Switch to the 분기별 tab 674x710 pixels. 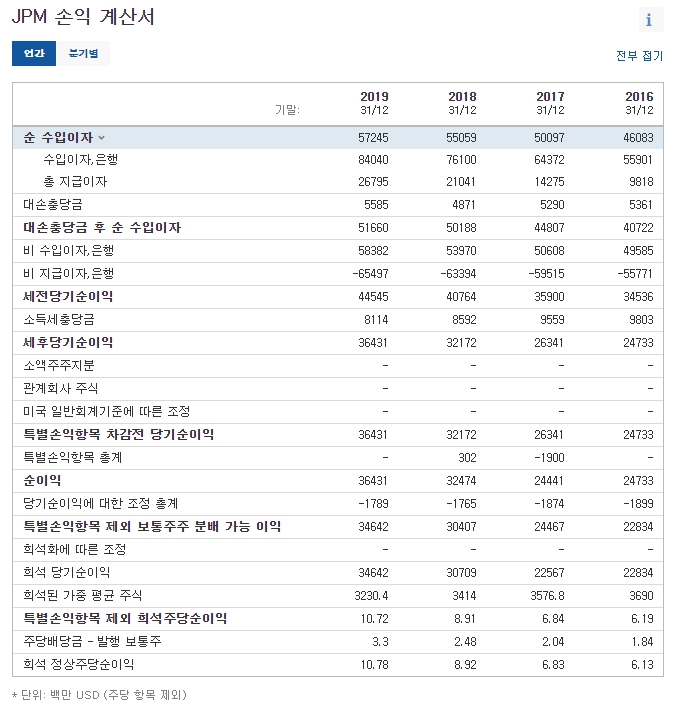[83, 53]
